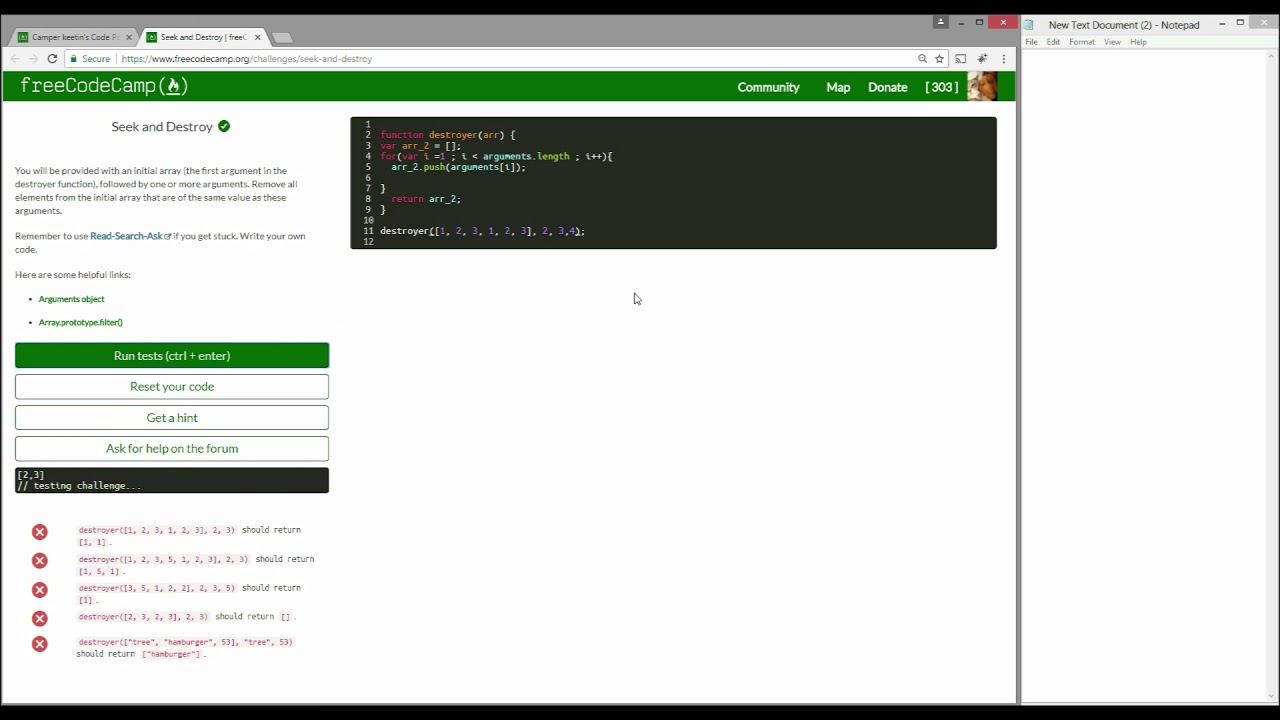Click the [303] points counter
The width and height of the screenshot is (1280, 720).
tap(941, 87)
